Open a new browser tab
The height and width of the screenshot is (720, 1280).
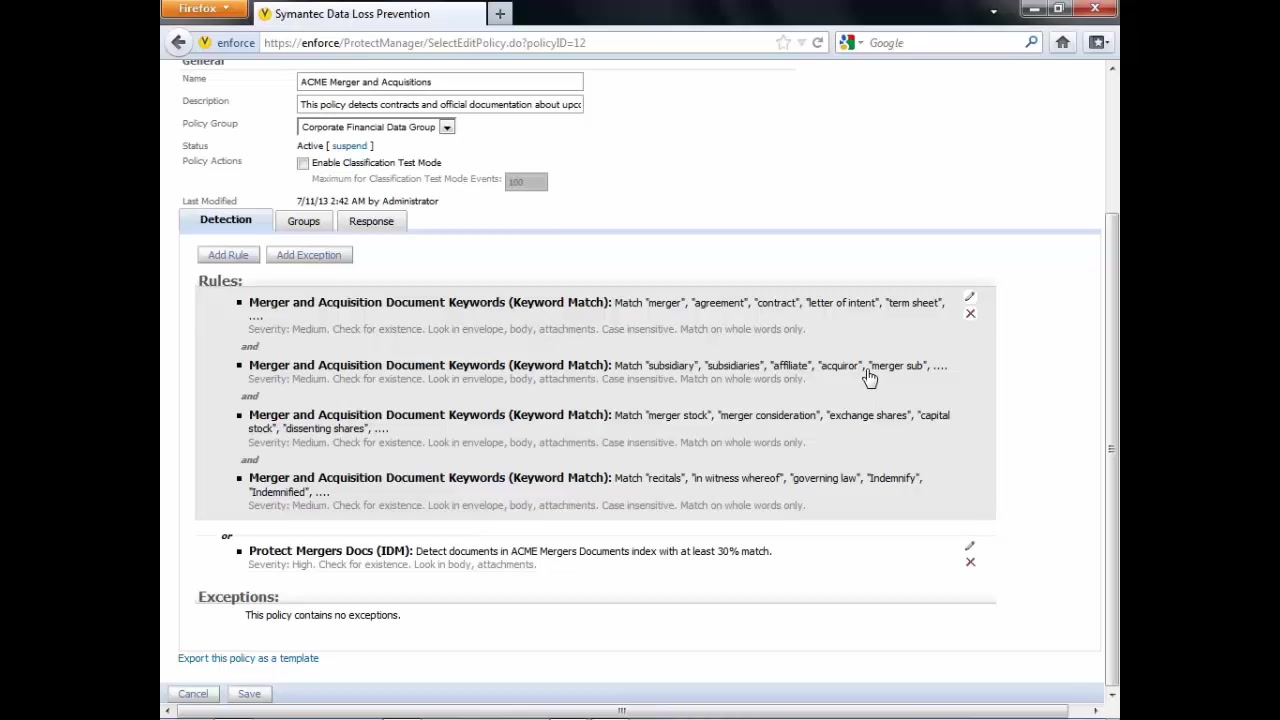[500, 14]
